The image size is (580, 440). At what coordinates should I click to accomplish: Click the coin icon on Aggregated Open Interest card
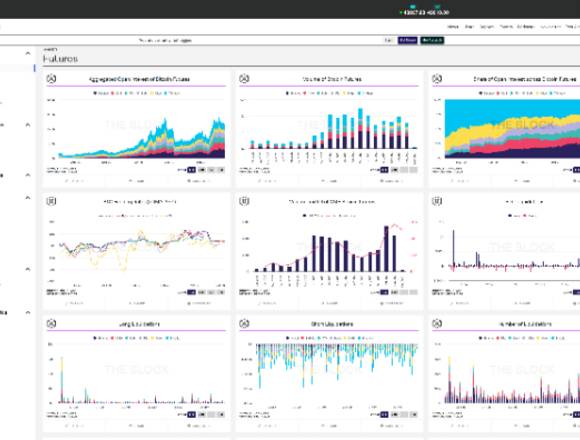point(51,78)
